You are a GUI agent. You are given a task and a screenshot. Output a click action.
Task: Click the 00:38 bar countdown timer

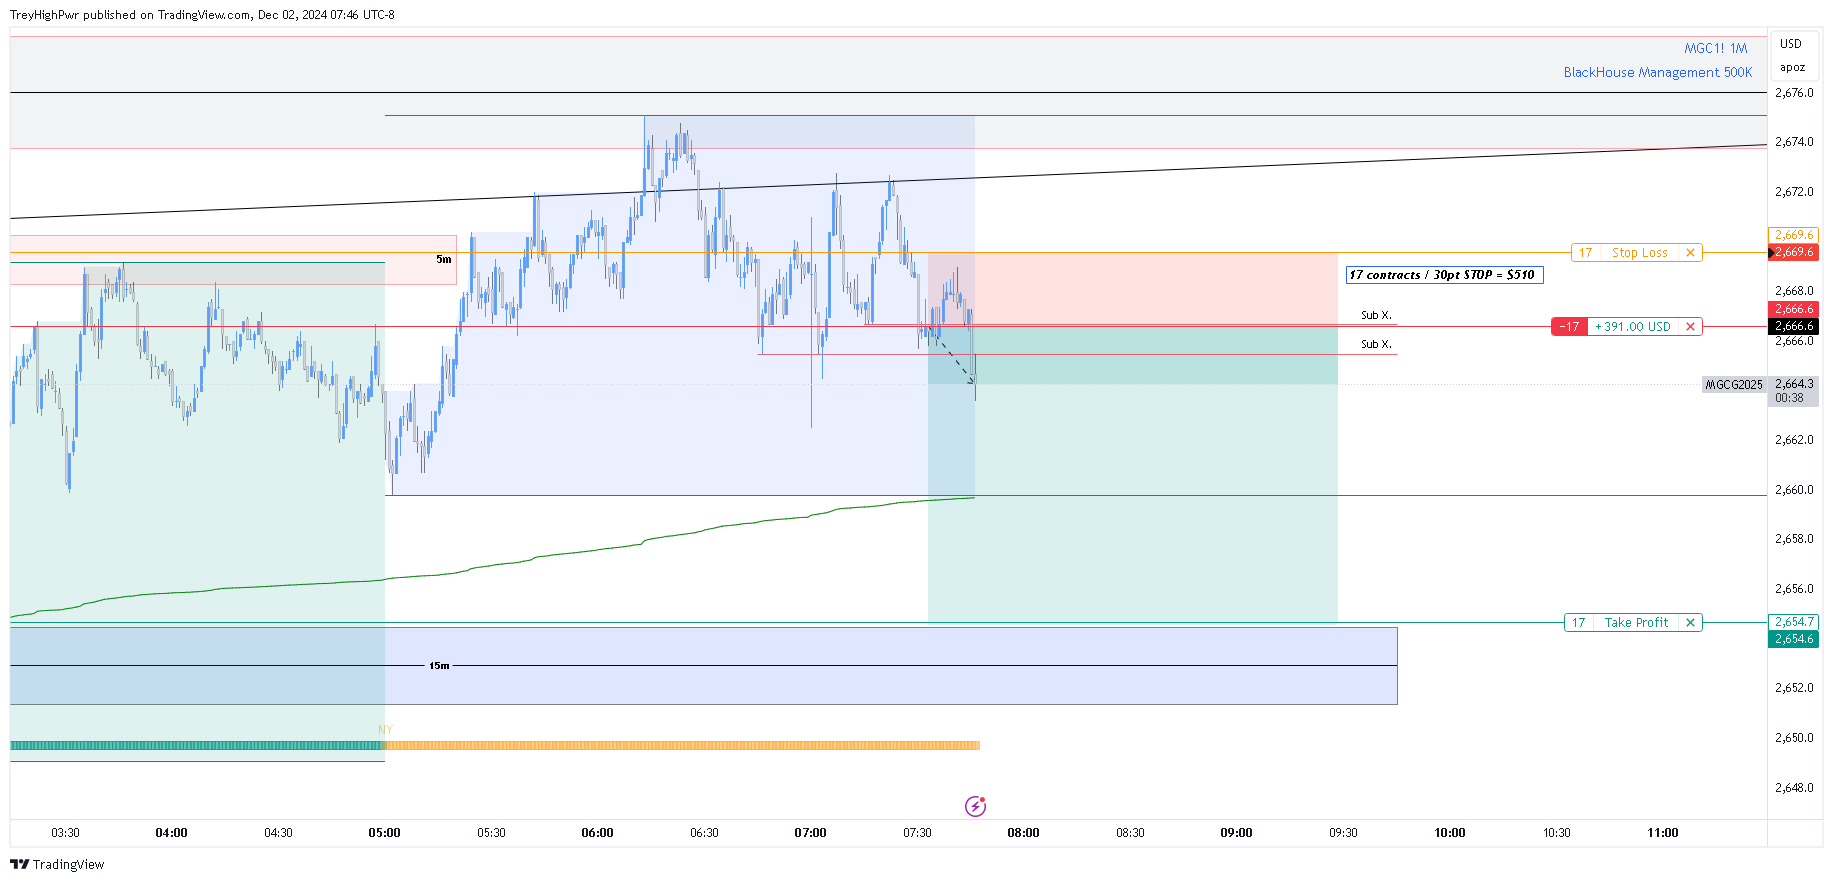click(x=1789, y=398)
